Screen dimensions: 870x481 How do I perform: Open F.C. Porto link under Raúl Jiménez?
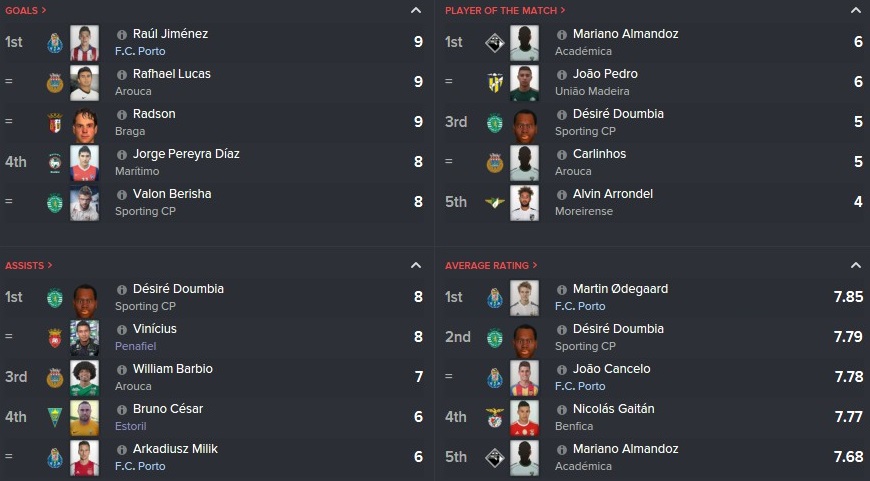coord(140,51)
